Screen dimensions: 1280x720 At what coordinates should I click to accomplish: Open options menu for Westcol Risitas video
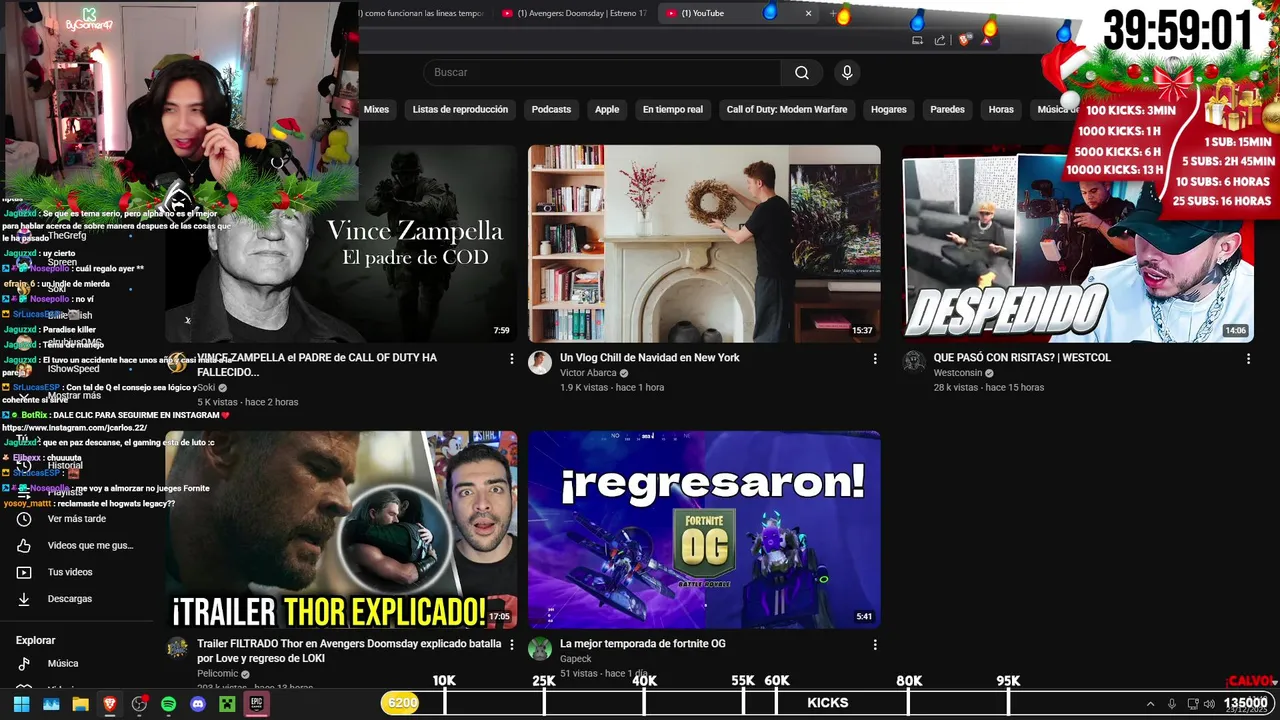click(1248, 358)
